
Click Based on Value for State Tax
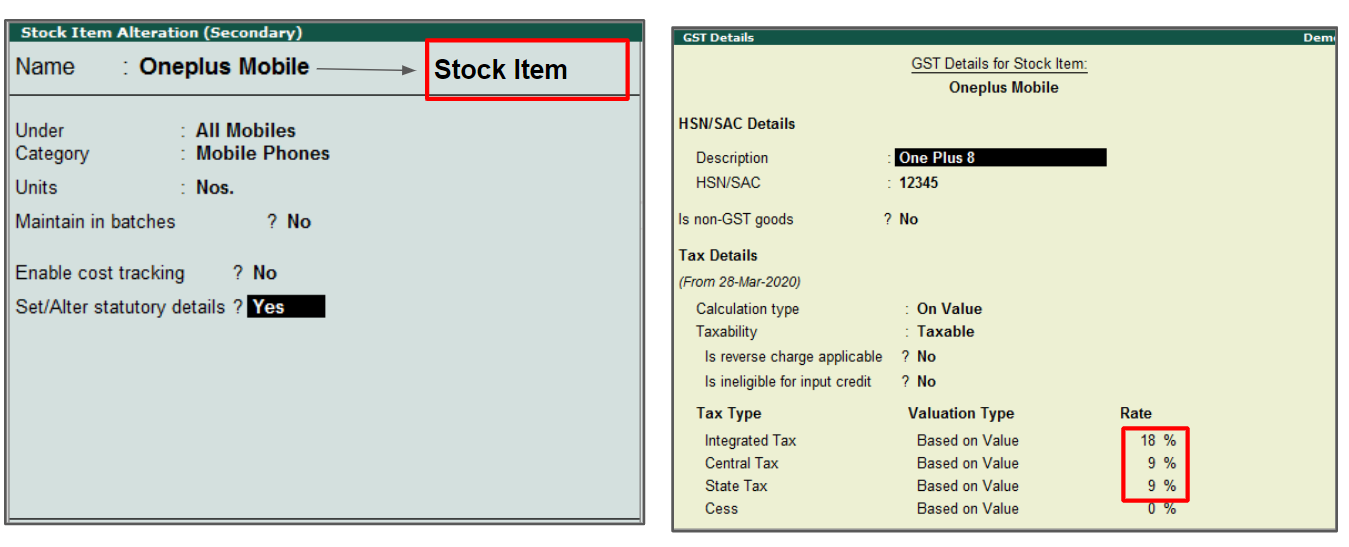[967, 486]
